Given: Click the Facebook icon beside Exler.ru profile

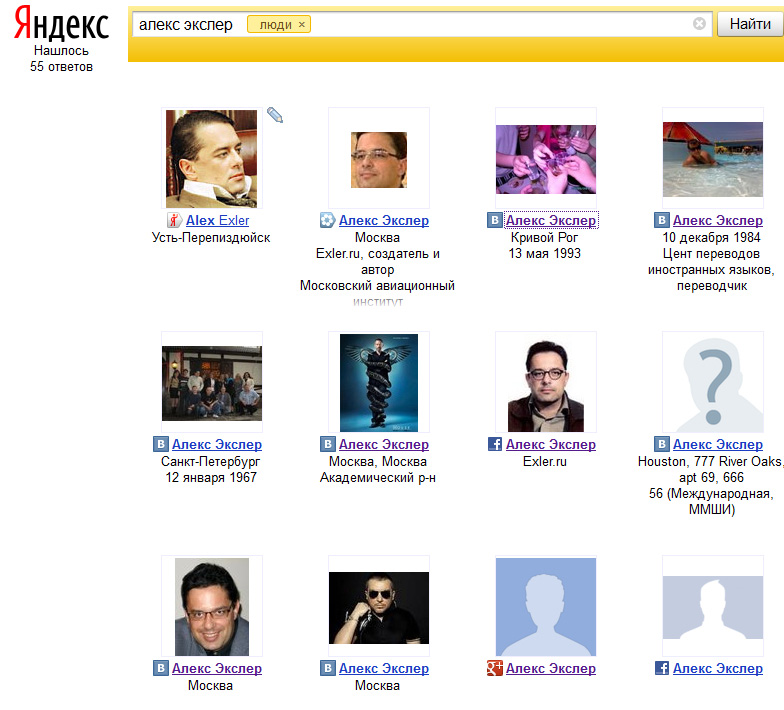Looking at the screenshot, I should (x=495, y=445).
